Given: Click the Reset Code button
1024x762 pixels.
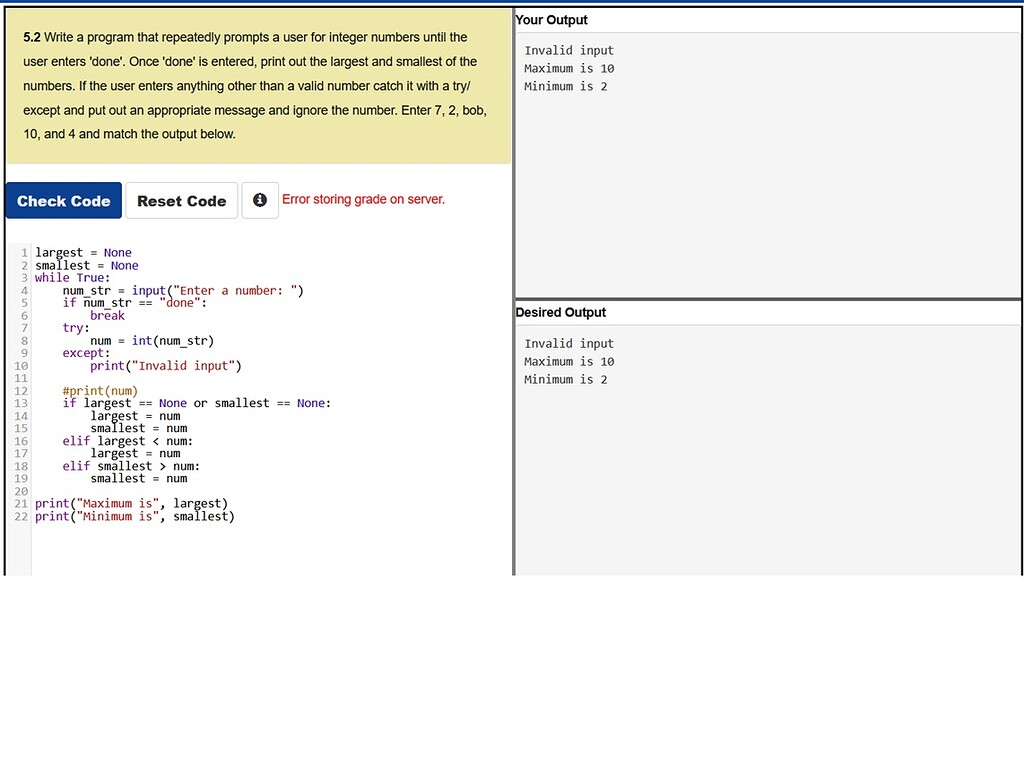Looking at the screenshot, I should click(181, 200).
